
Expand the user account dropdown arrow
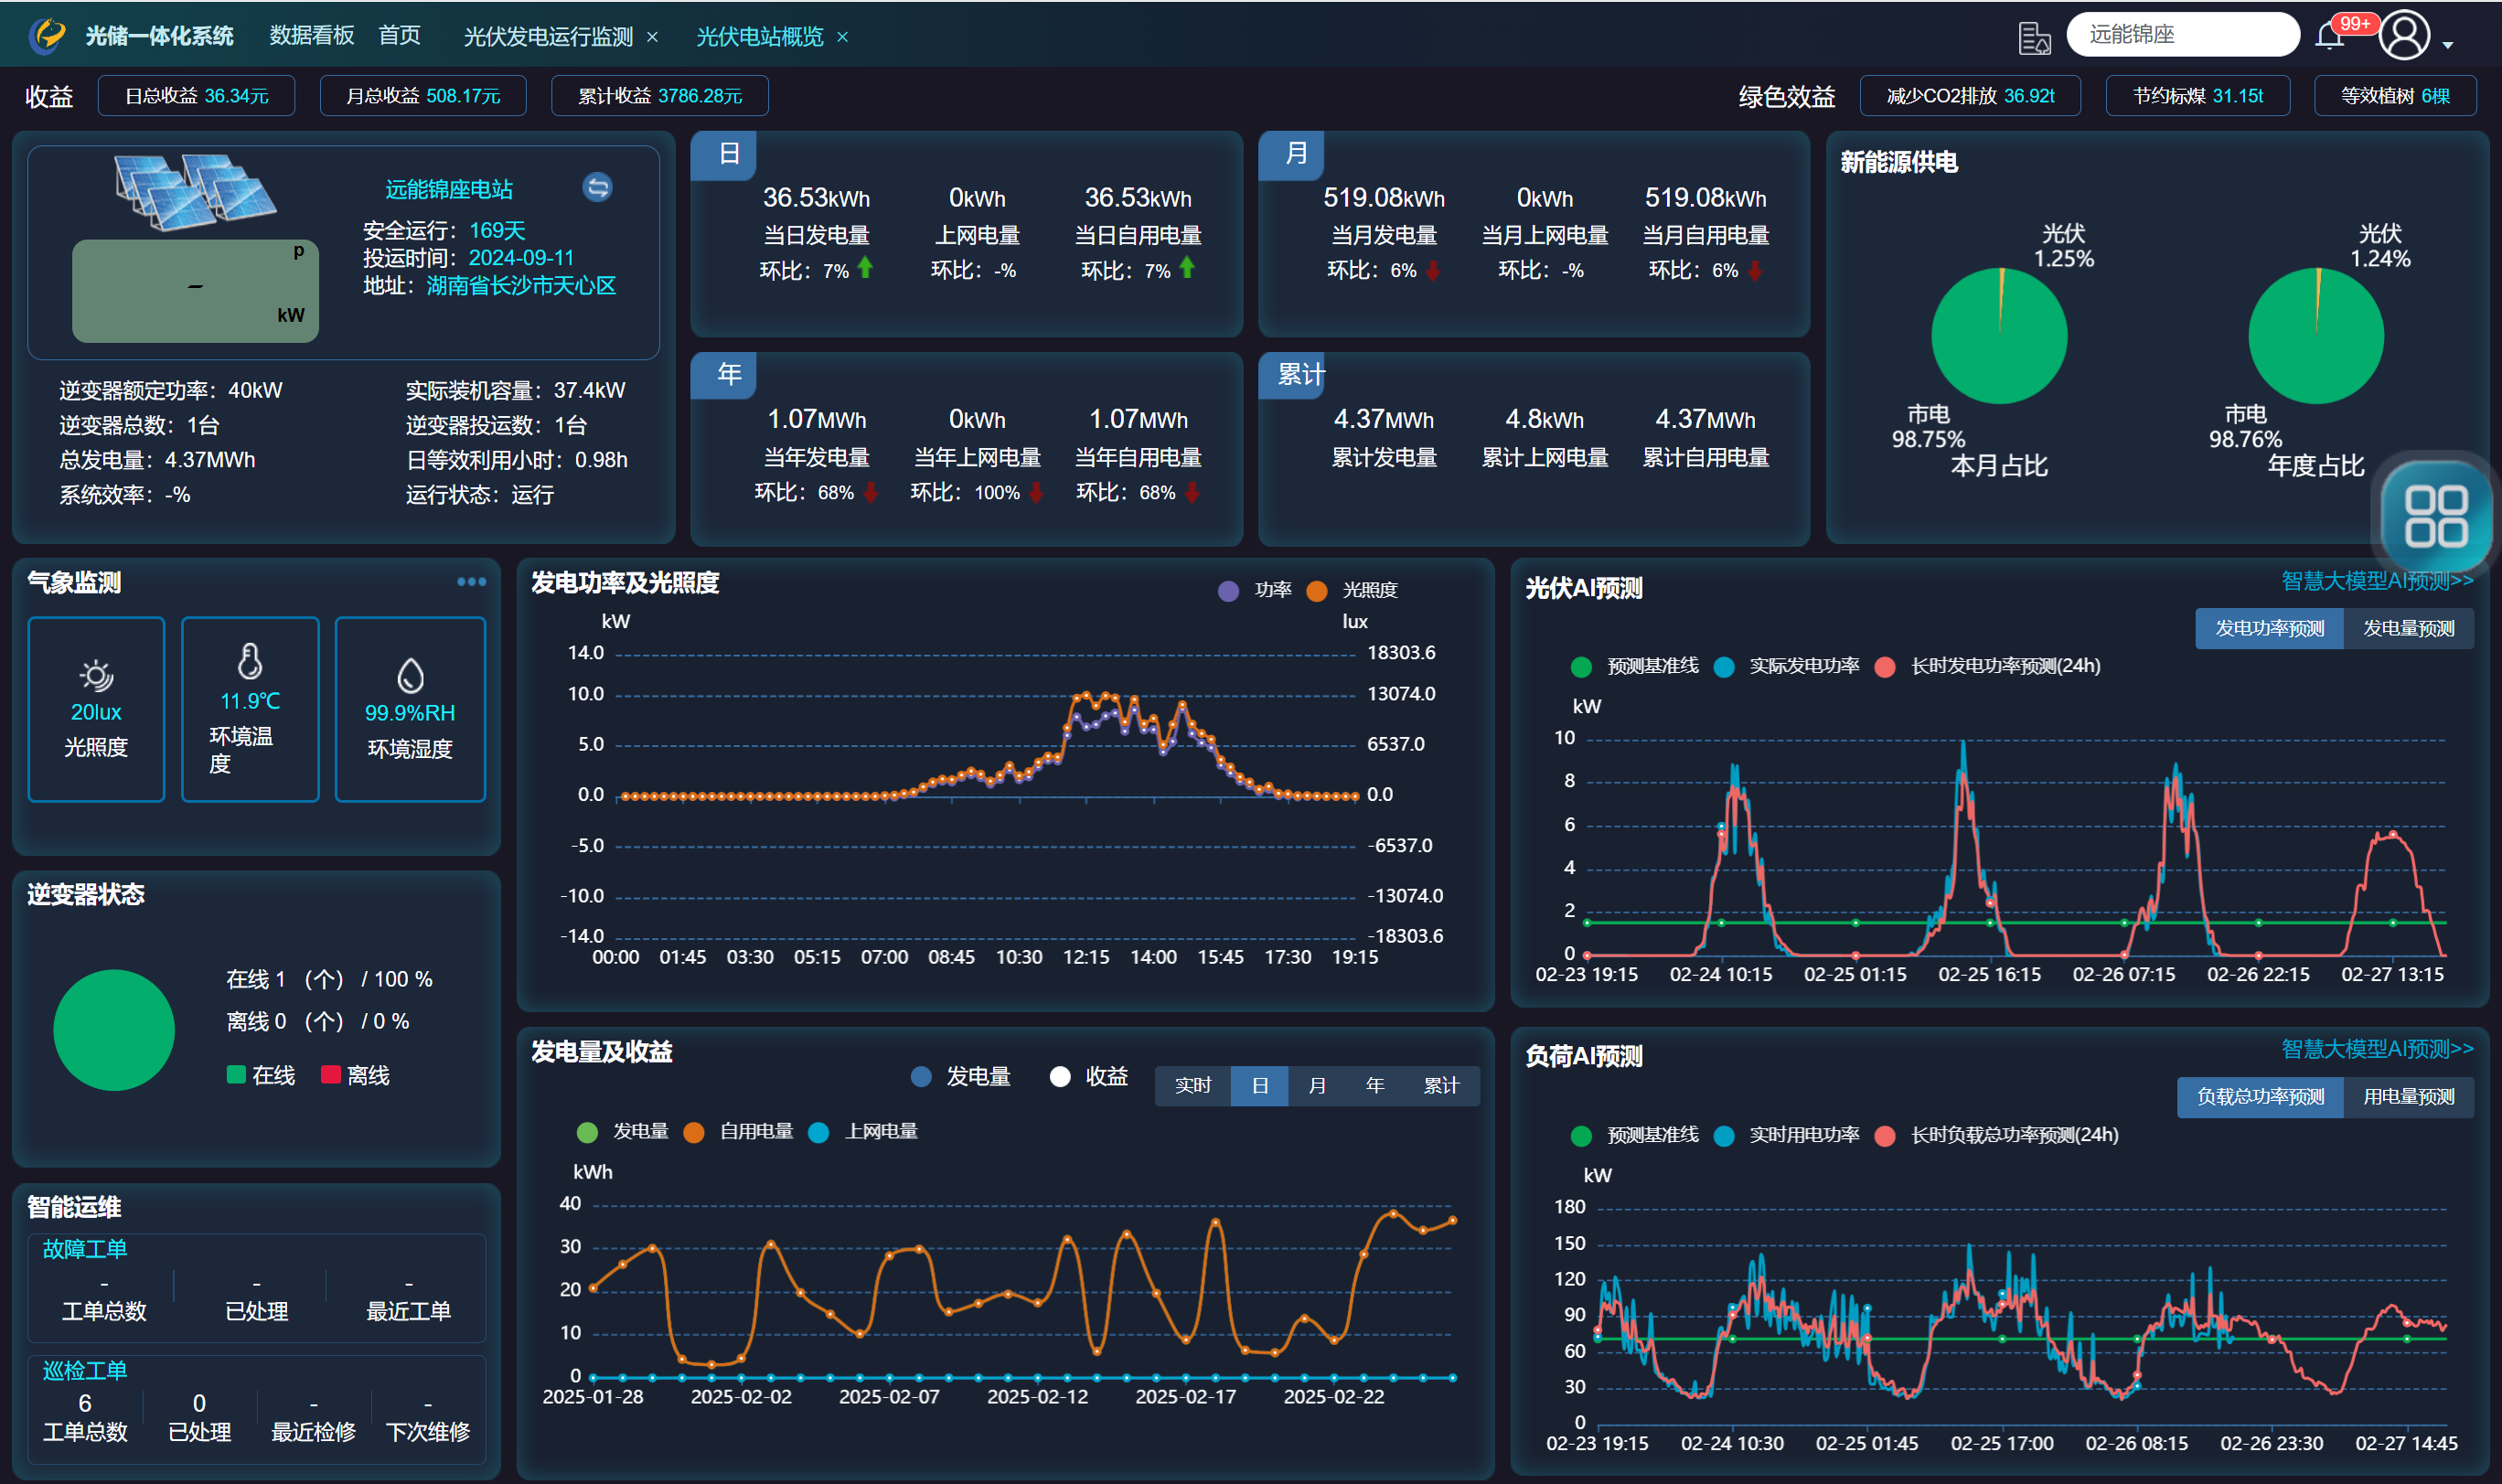[2447, 45]
